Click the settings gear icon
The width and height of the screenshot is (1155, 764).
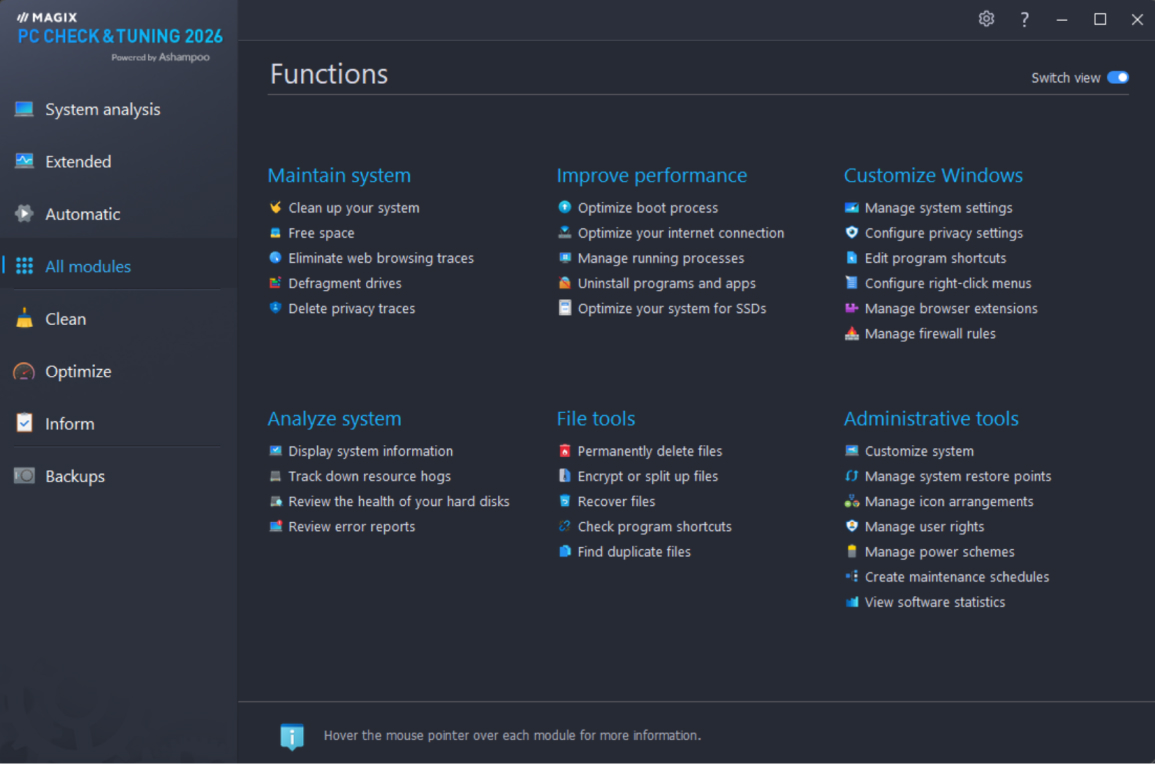[986, 19]
